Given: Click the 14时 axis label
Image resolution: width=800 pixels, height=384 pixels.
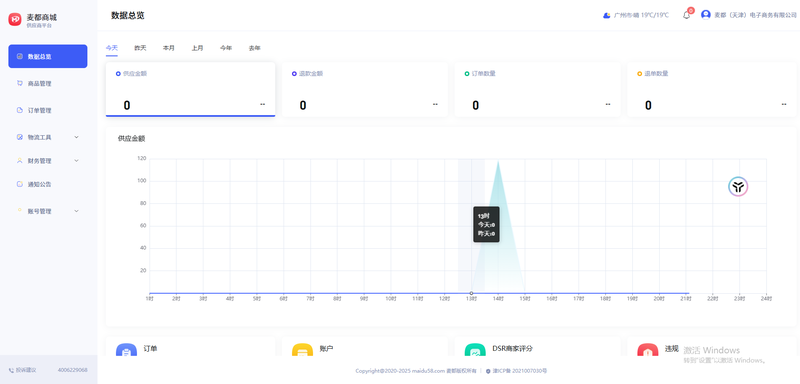Looking at the screenshot, I should coord(497,299).
